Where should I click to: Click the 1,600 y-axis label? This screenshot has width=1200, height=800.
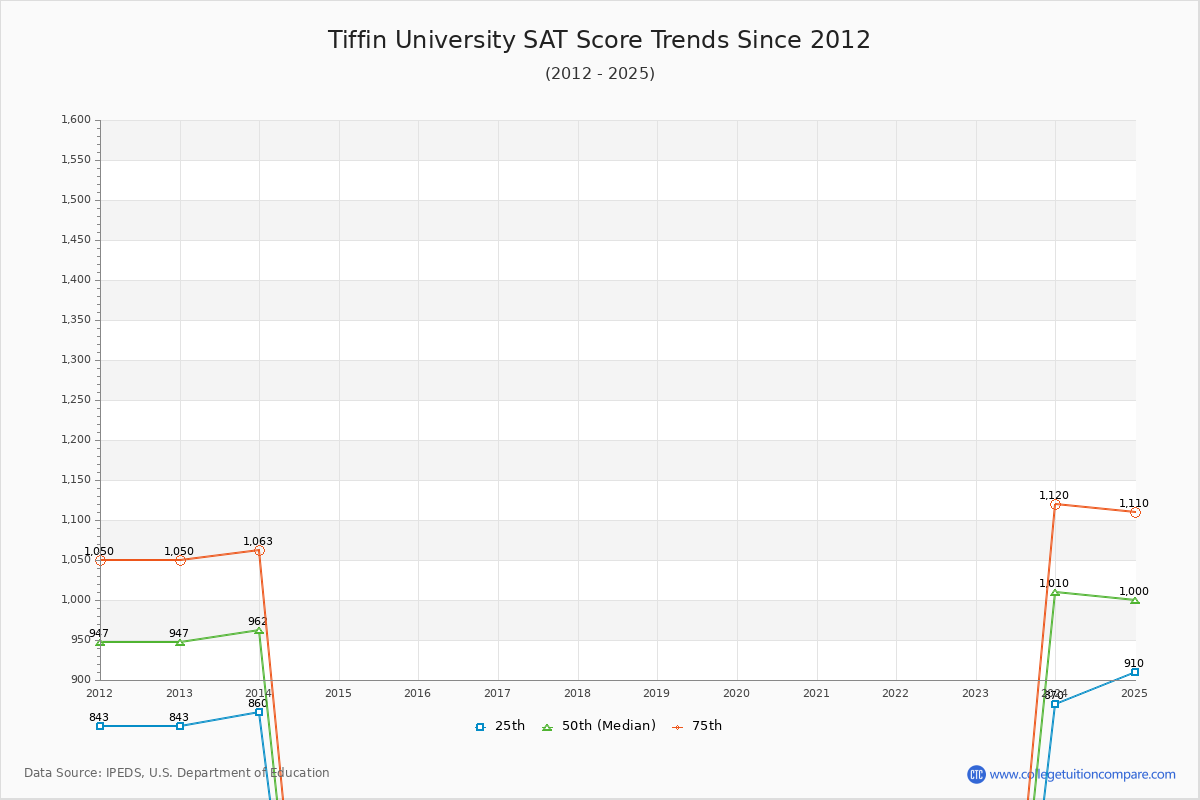point(76,120)
